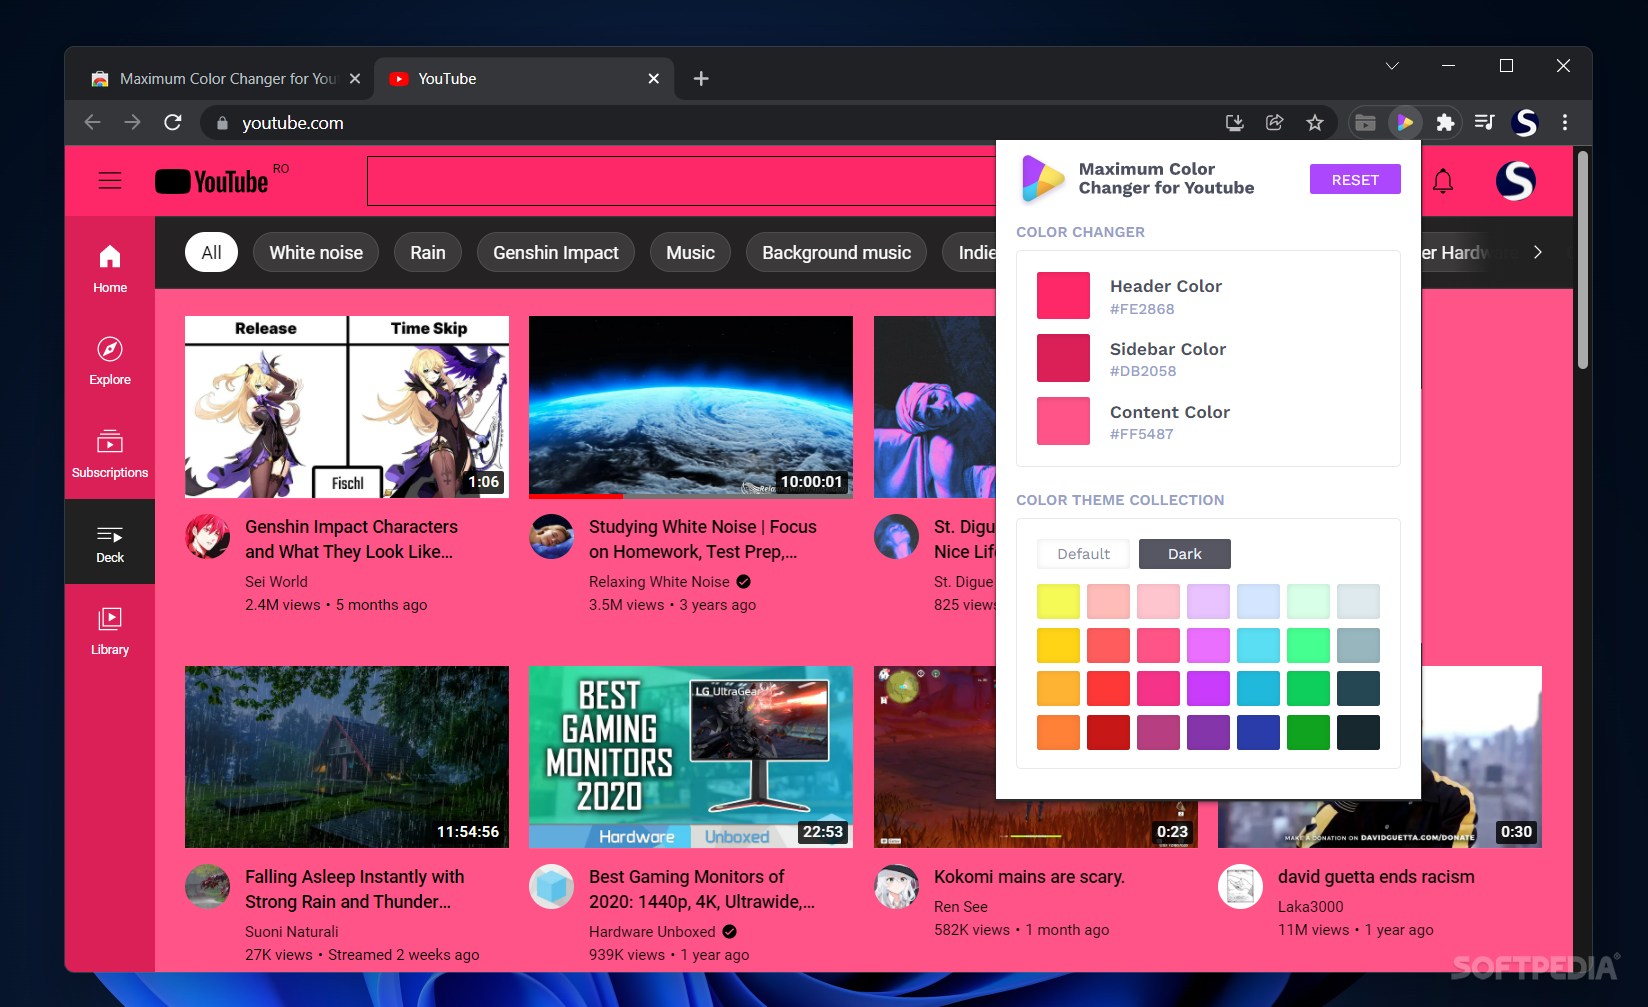The width and height of the screenshot is (1648, 1007).
Task: Open the Chrome profile S icon
Action: 1525,123
